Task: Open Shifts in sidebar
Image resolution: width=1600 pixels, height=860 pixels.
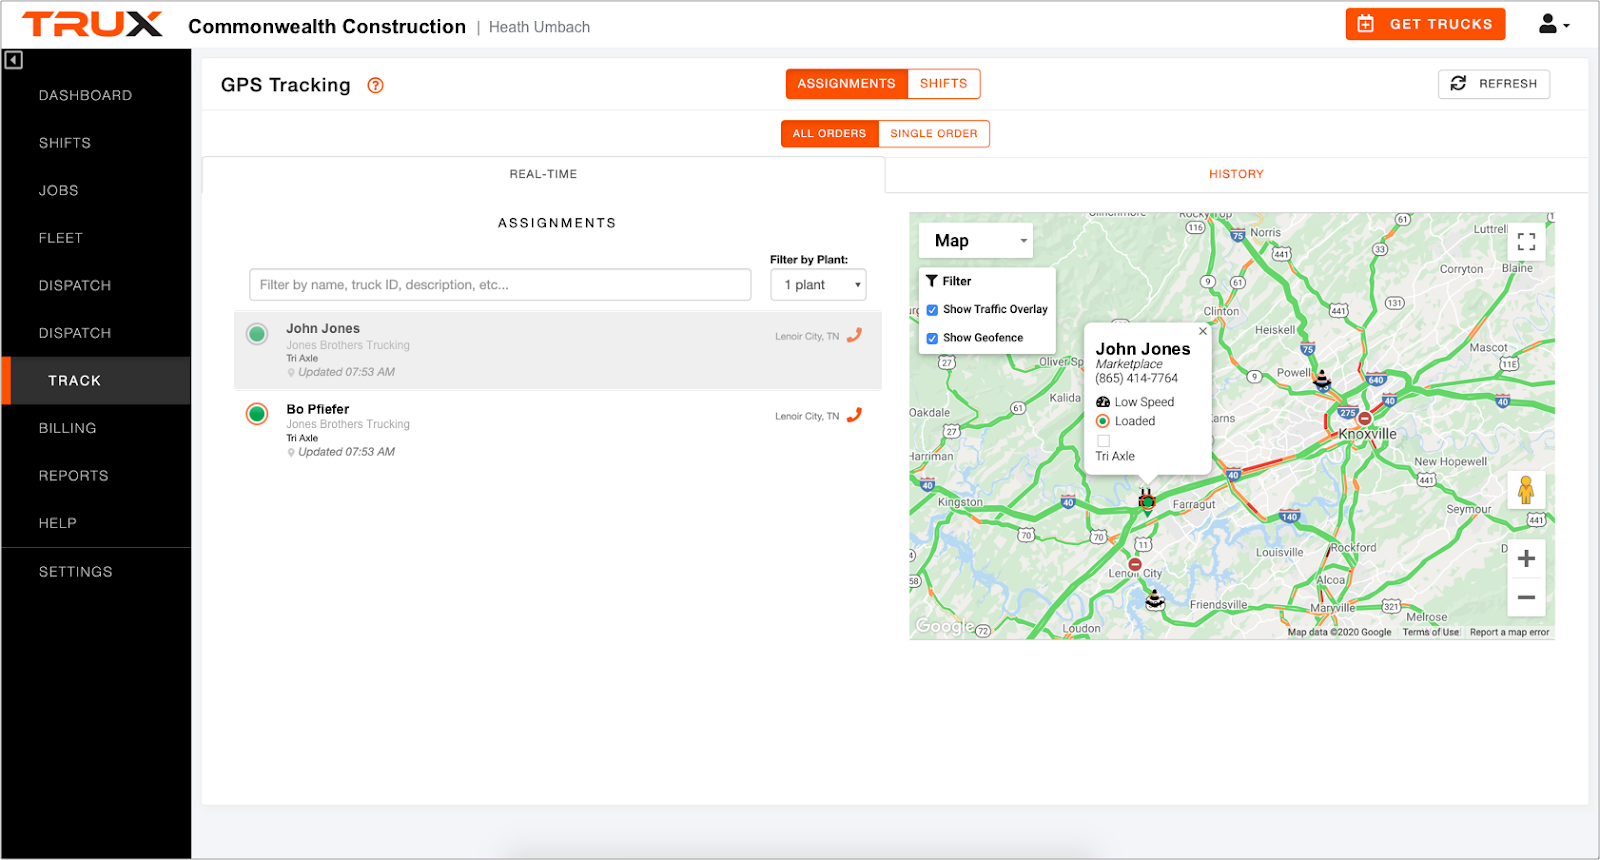Action: click(65, 143)
